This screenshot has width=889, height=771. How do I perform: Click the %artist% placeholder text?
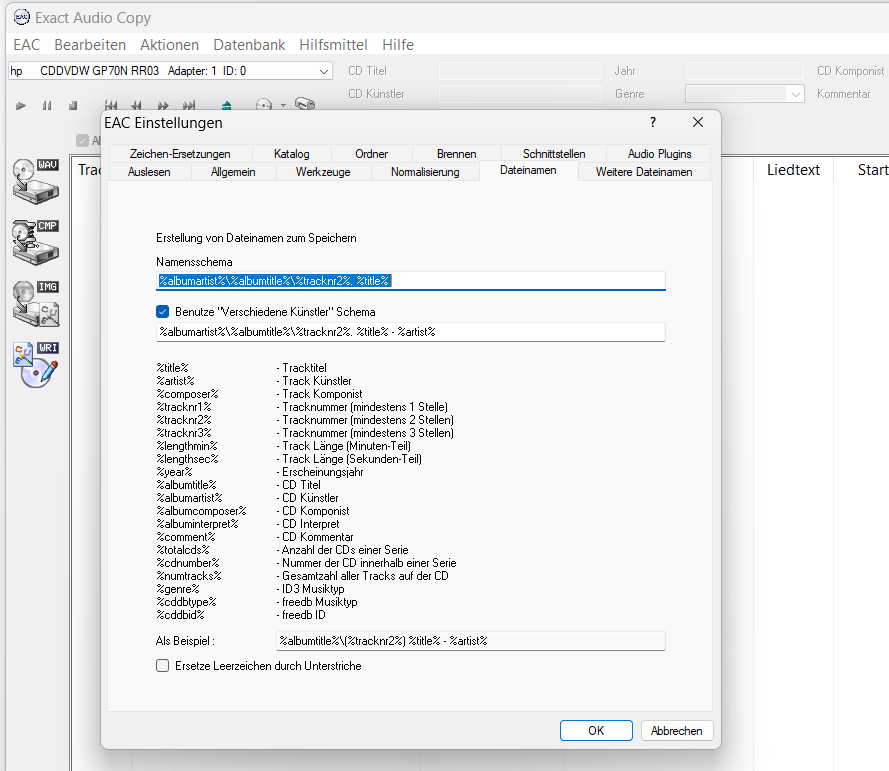pyautogui.click(x=176, y=381)
